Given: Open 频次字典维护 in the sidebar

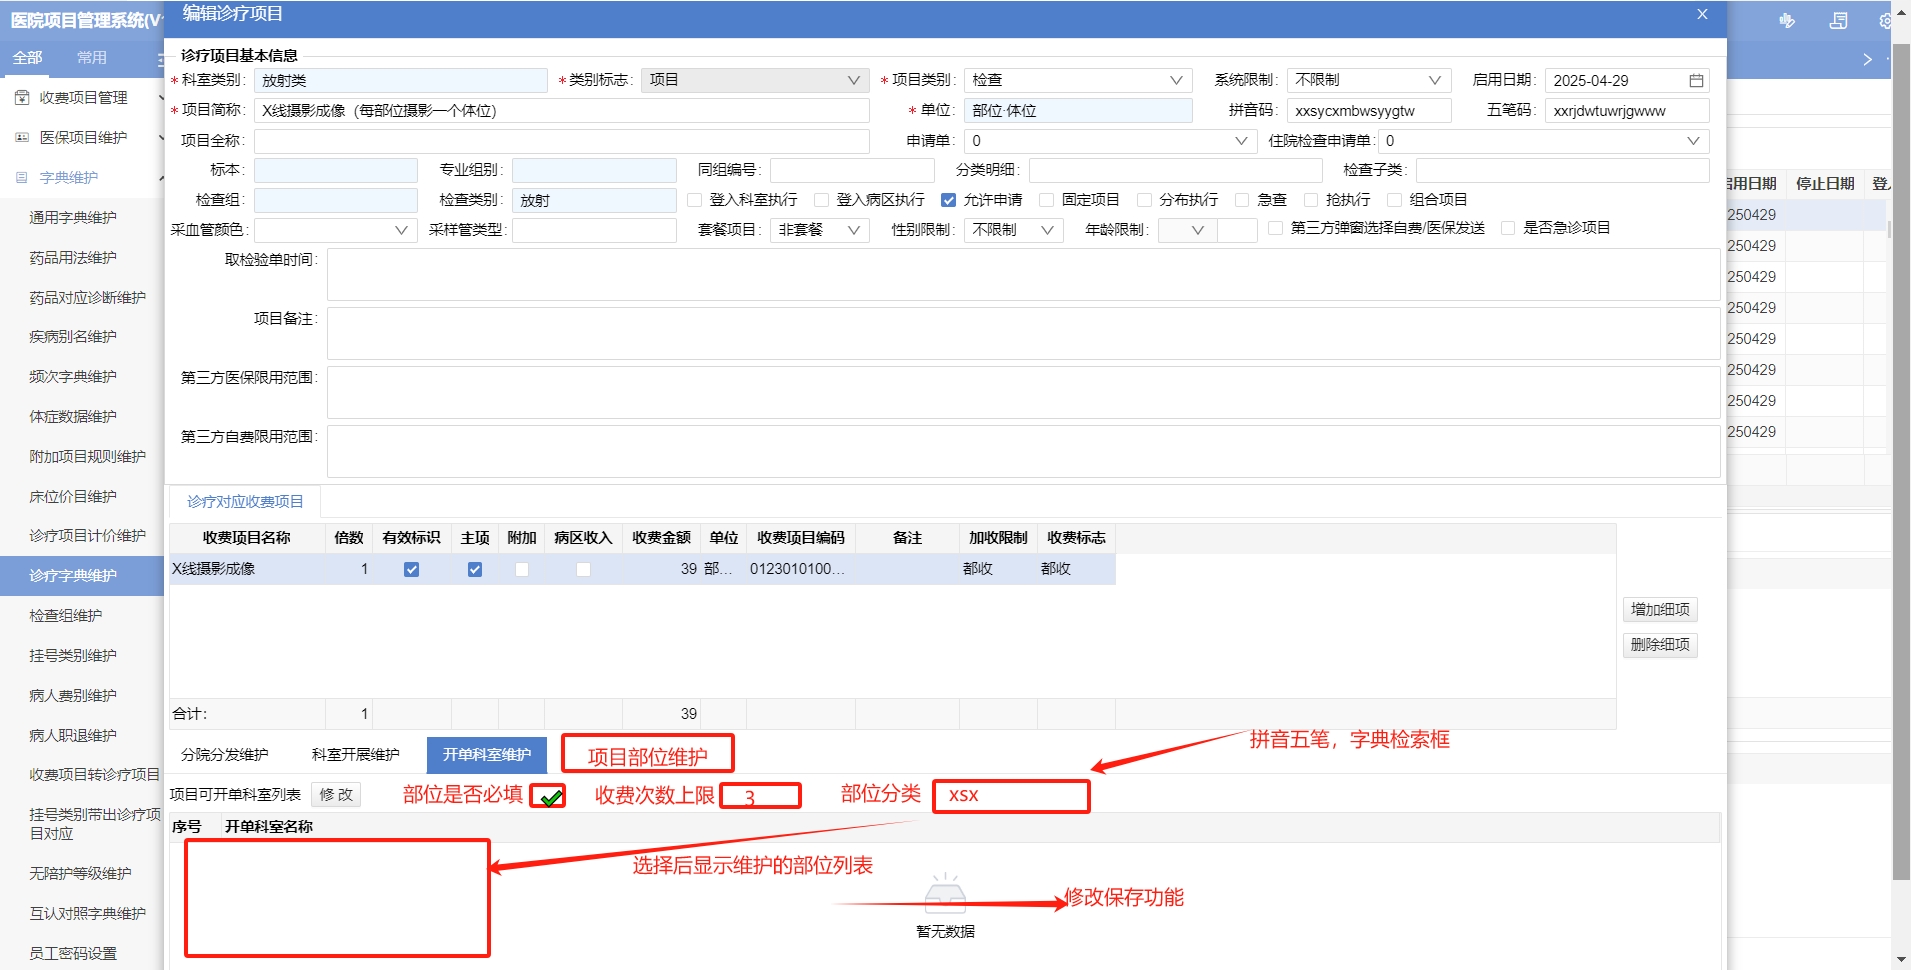Looking at the screenshot, I should point(73,377).
